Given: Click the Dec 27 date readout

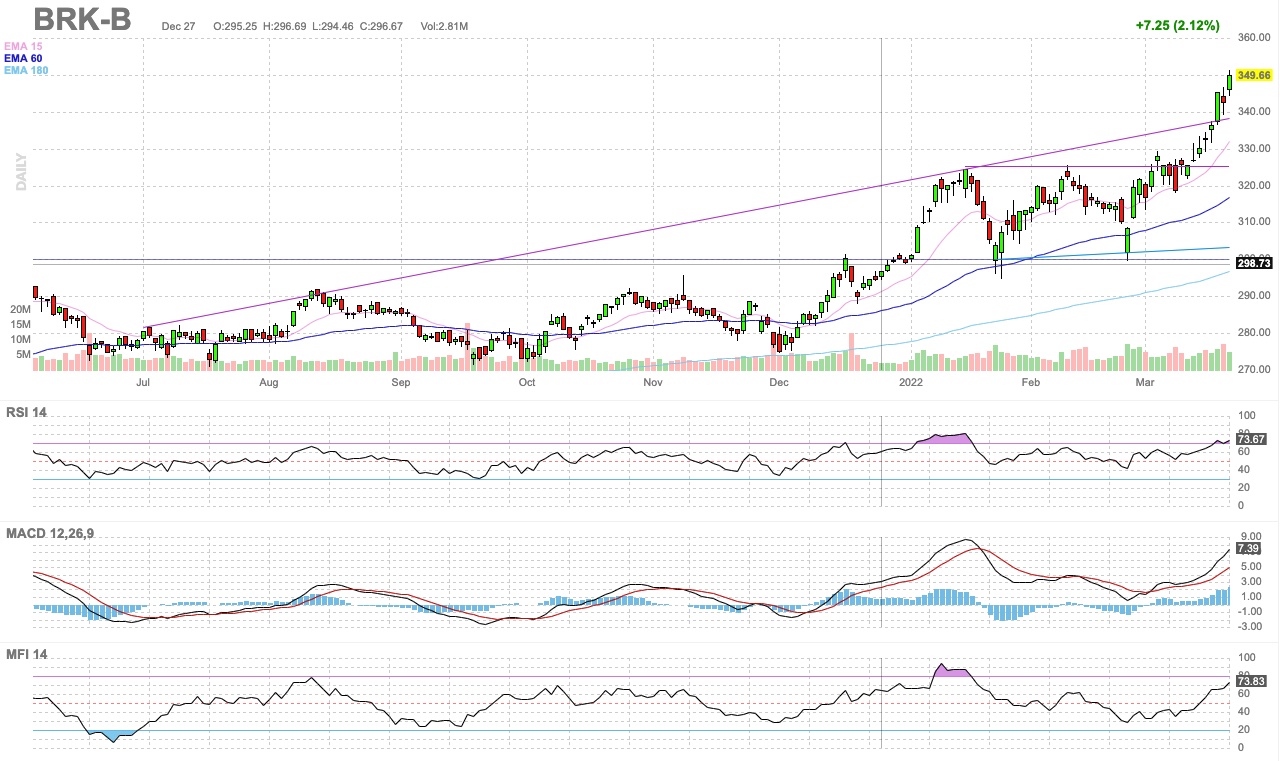Looking at the screenshot, I should coord(178,26).
